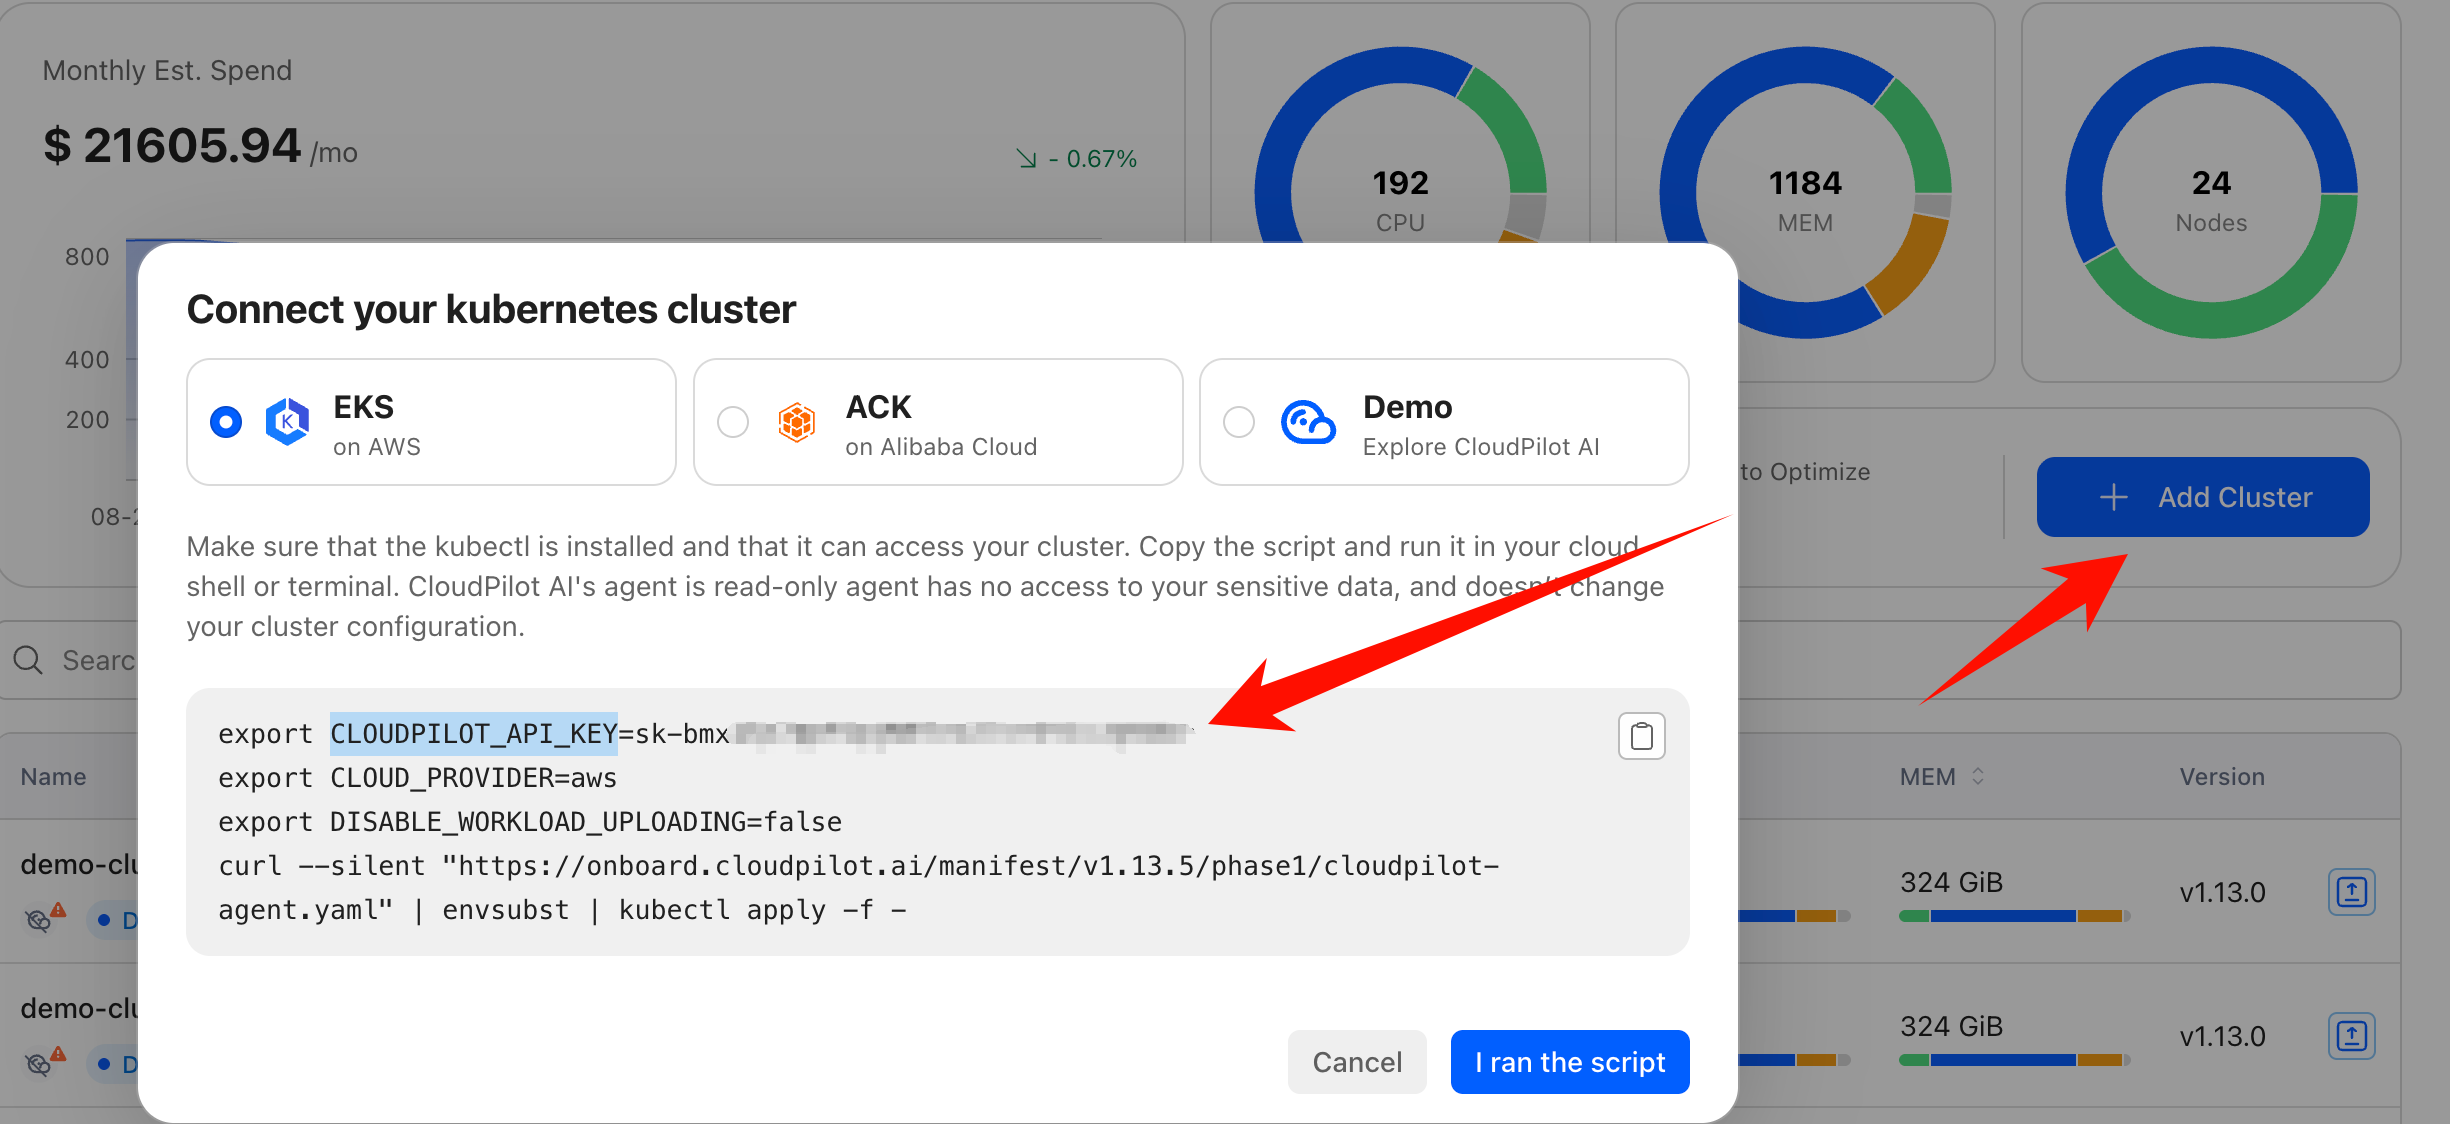Select the Demo radio option
This screenshot has width=2450, height=1124.
[1239, 422]
